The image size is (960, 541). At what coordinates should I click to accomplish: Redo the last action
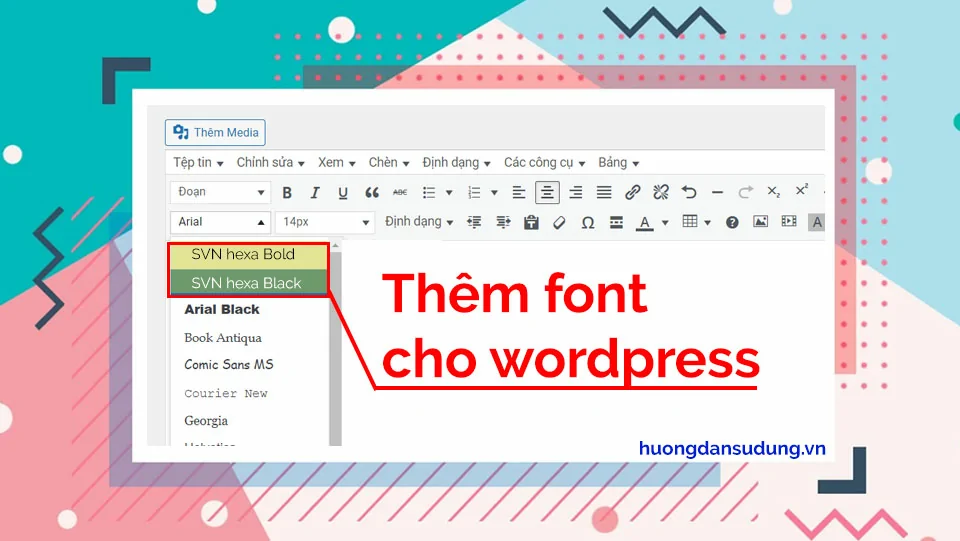point(745,193)
